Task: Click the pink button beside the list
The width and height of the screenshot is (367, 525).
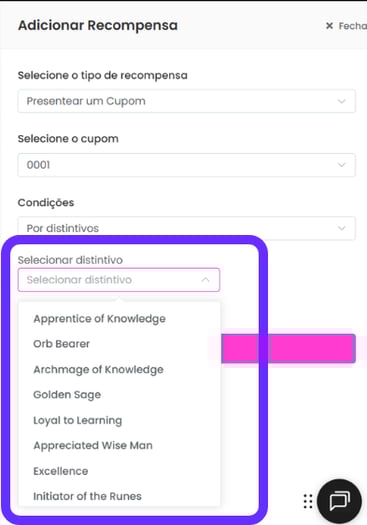Action: [x=288, y=349]
